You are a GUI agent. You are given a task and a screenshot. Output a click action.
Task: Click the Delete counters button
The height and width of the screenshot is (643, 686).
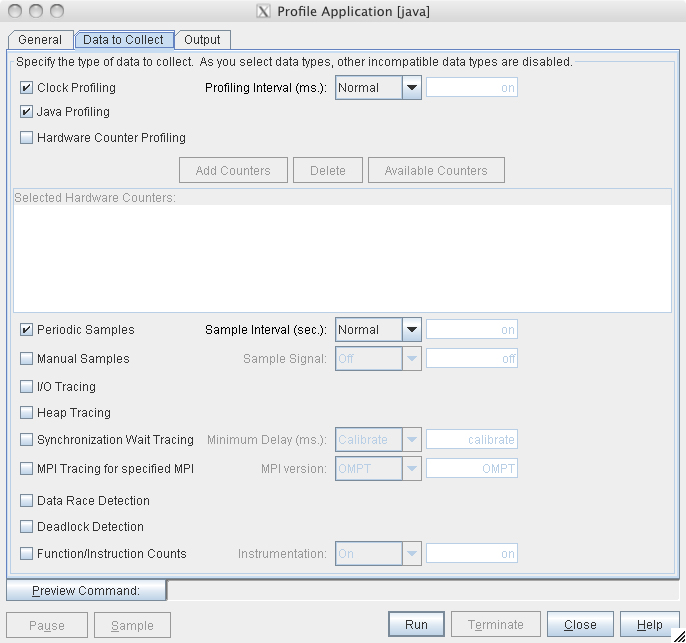coord(328,170)
